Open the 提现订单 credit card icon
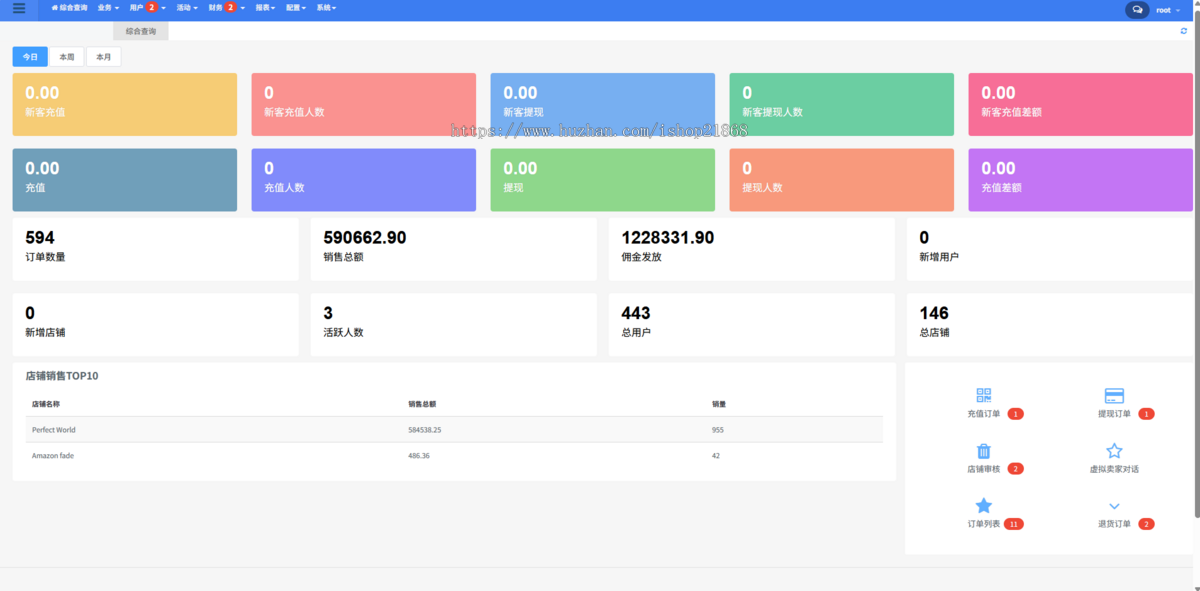The height and width of the screenshot is (591, 1200). pos(1114,396)
